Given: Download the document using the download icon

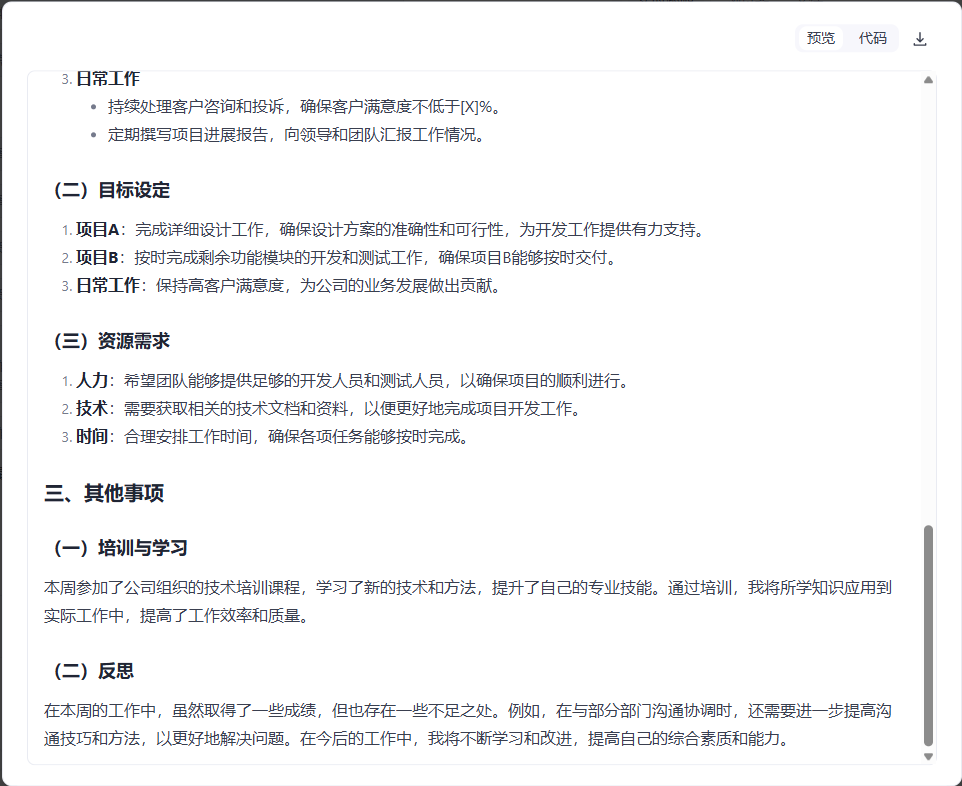Looking at the screenshot, I should click(920, 39).
